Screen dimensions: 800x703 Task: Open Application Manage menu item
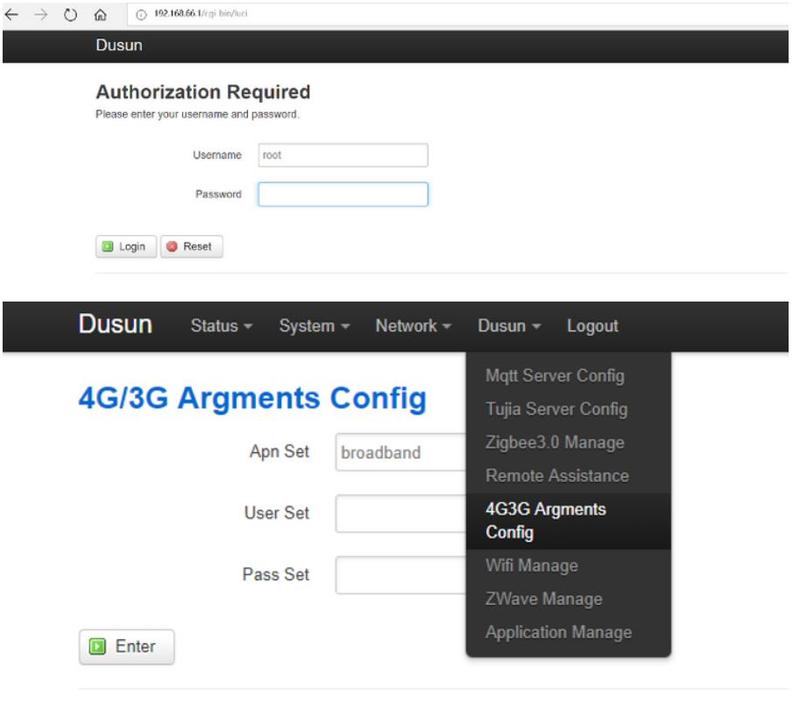click(x=568, y=633)
